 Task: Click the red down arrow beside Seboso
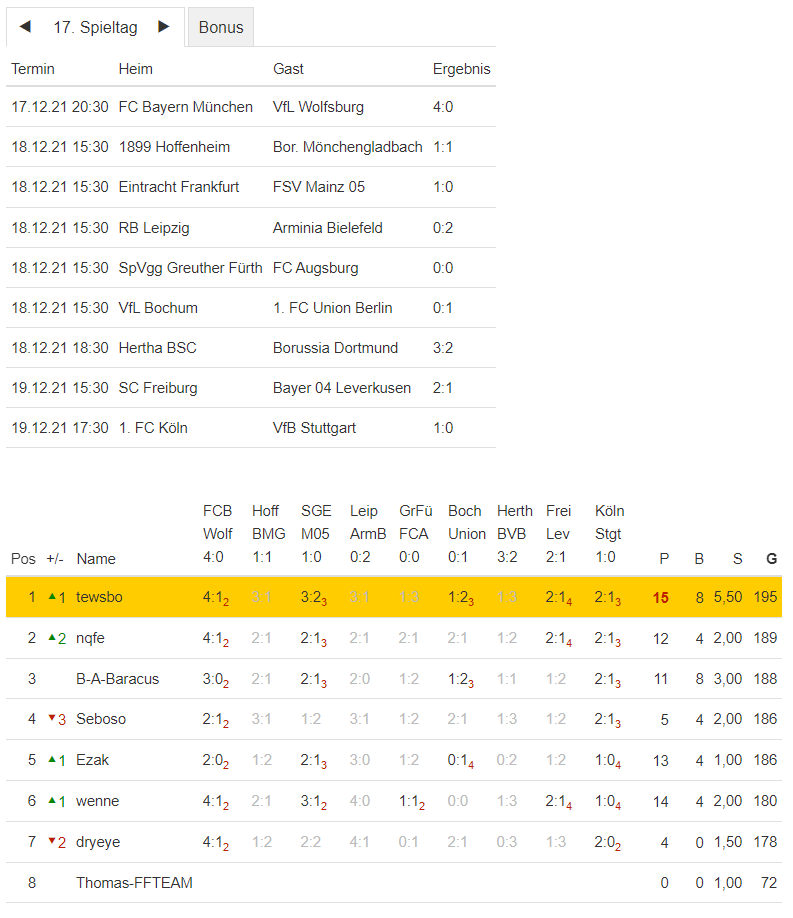tap(52, 718)
